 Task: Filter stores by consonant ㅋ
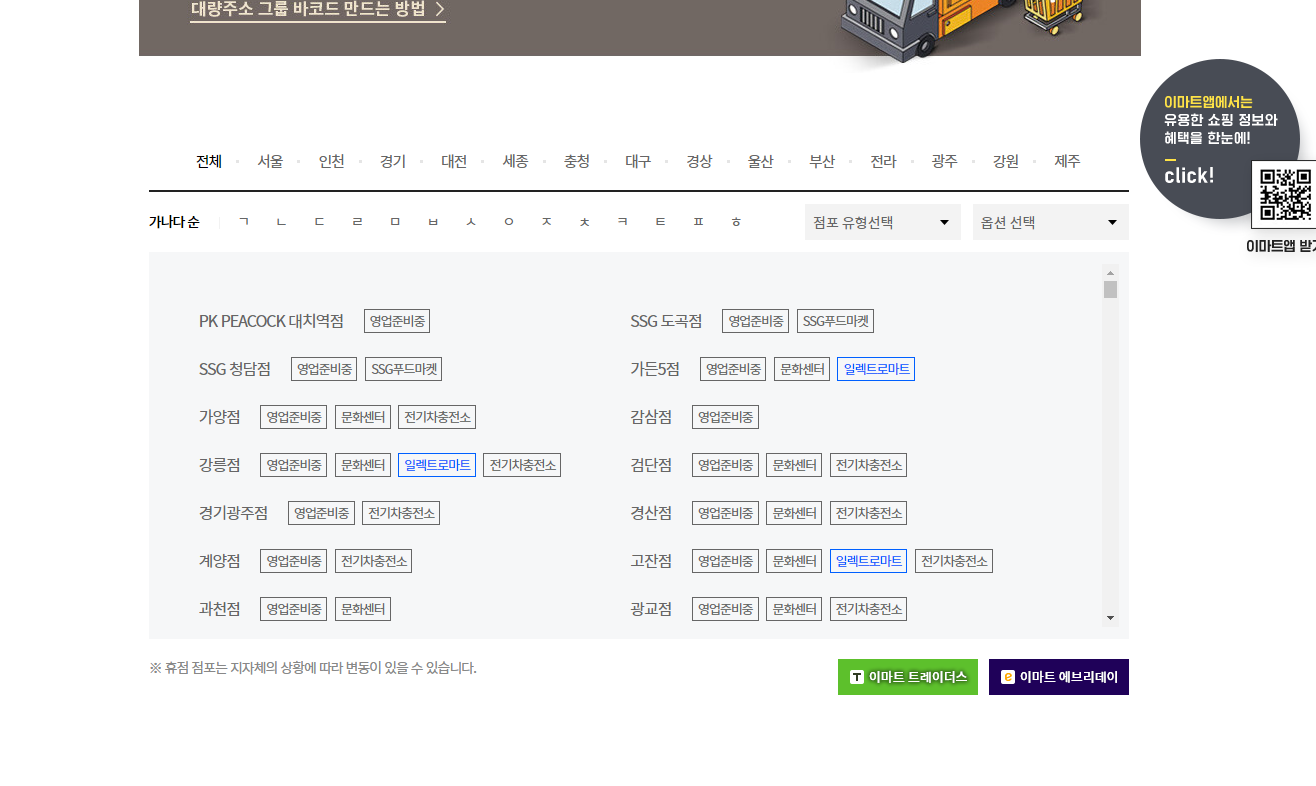point(623,222)
